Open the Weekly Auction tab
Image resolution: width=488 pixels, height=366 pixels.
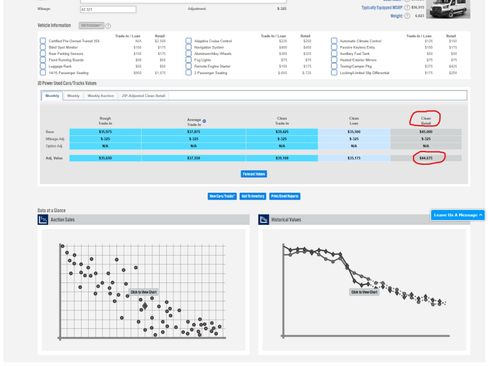tap(101, 96)
